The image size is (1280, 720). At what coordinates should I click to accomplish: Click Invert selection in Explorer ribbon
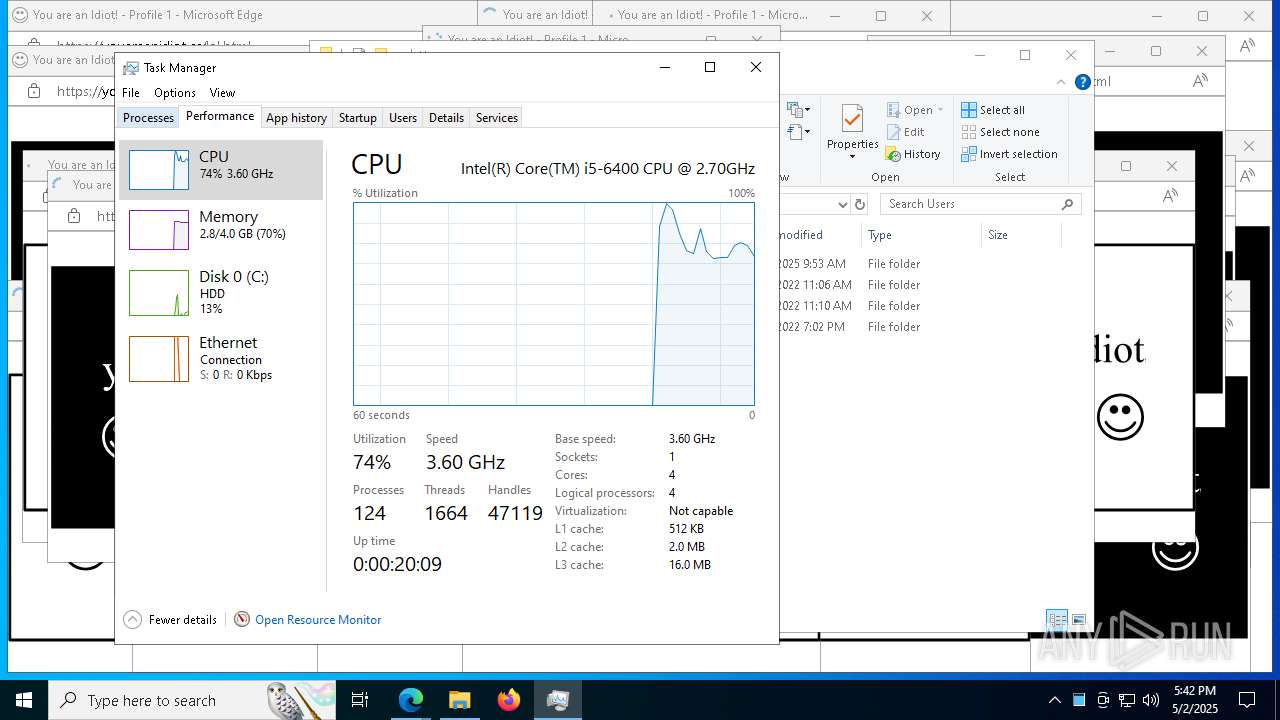1009,154
